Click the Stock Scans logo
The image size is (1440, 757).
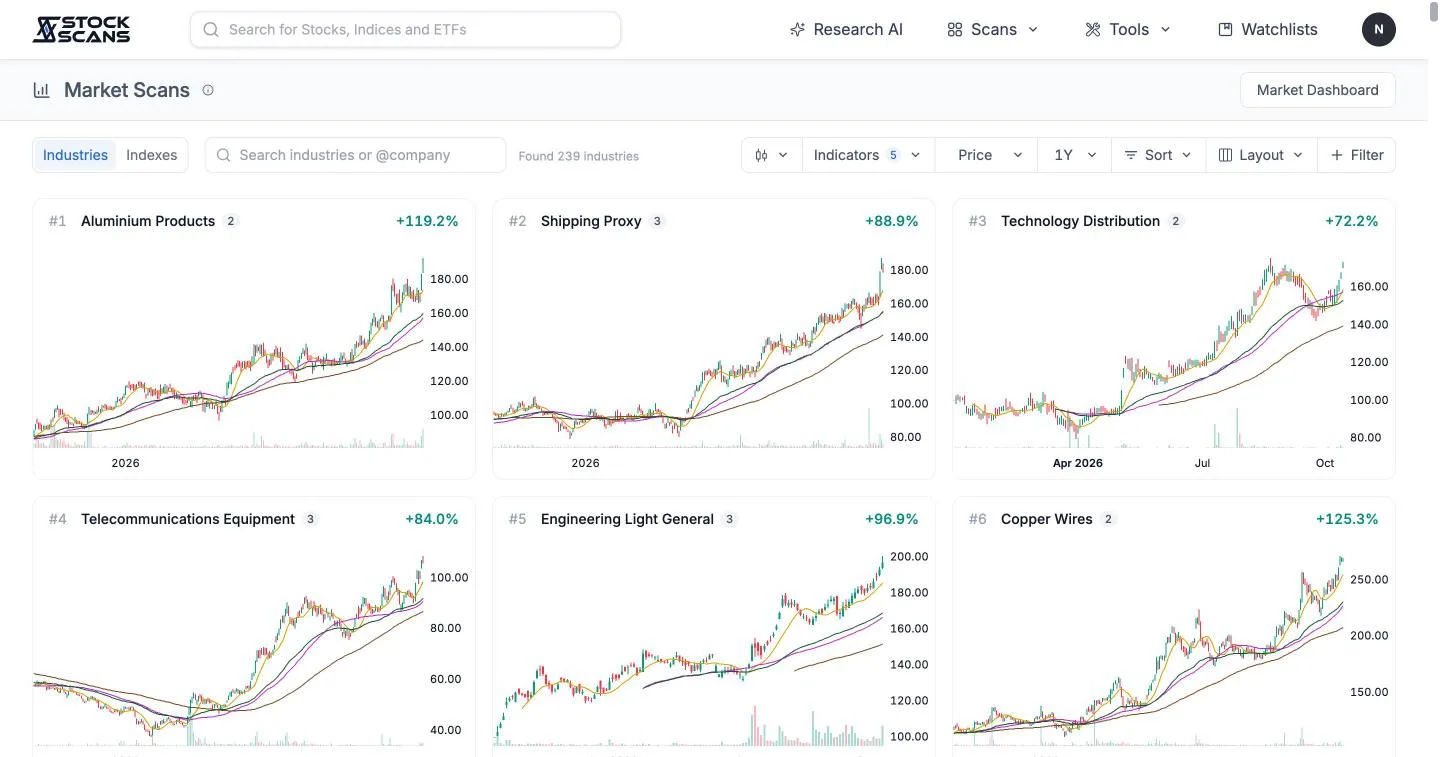tap(81, 29)
